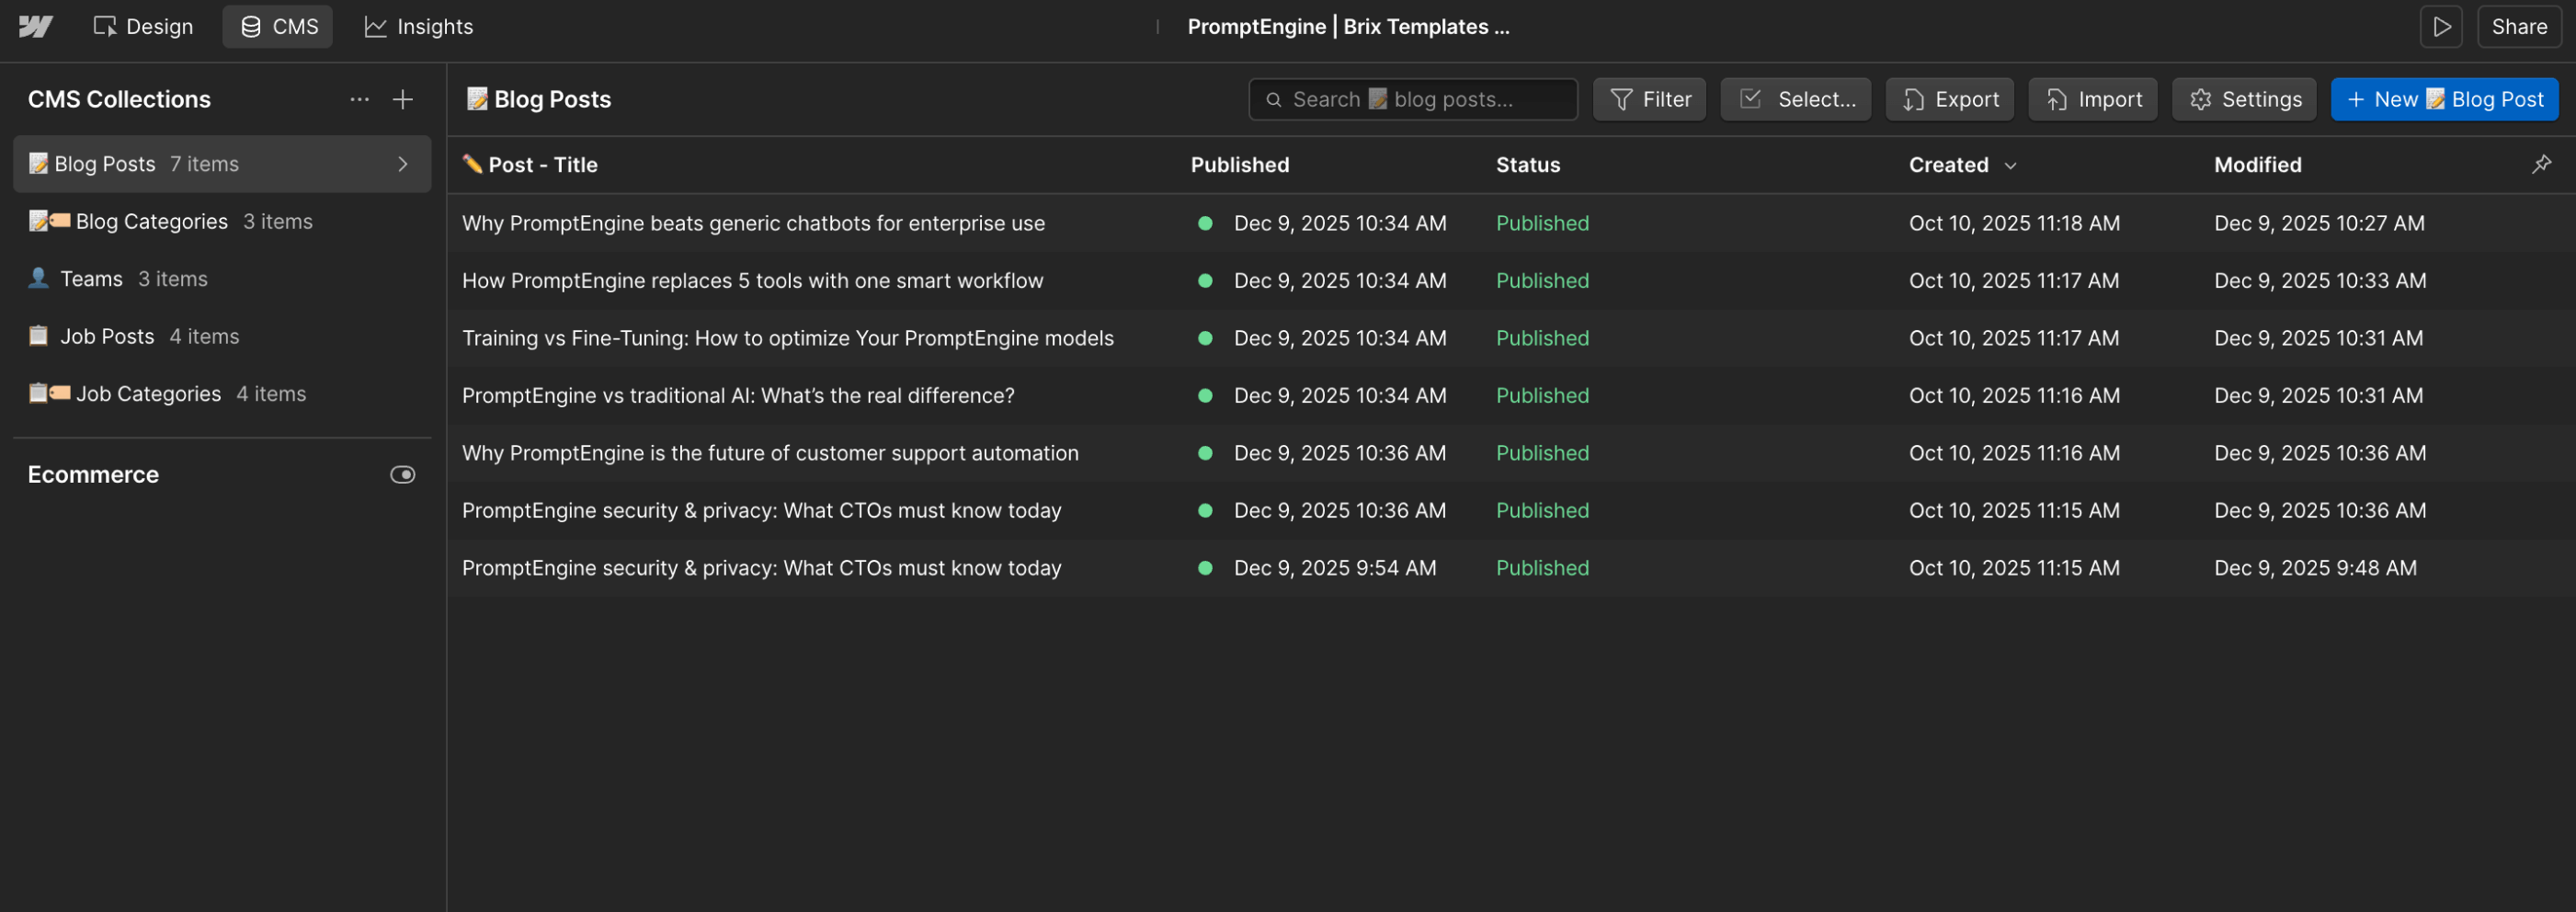
Task: Open CMS Collections three-dot options menu
Action: pyautogui.click(x=359, y=99)
